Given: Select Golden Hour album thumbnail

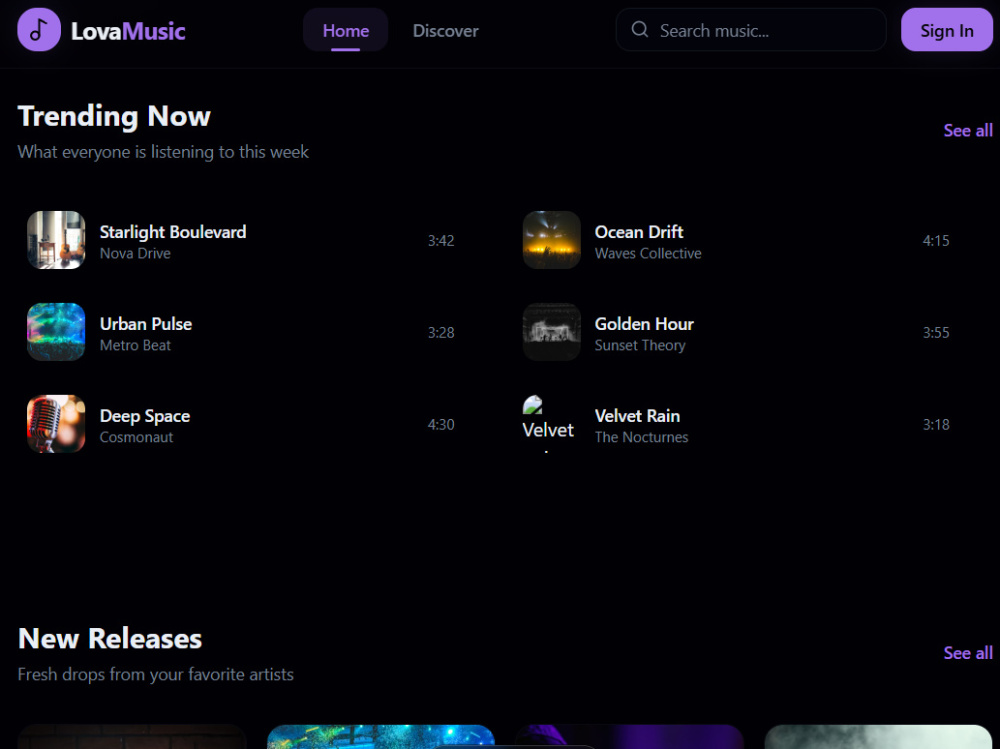Looking at the screenshot, I should pos(552,332).
